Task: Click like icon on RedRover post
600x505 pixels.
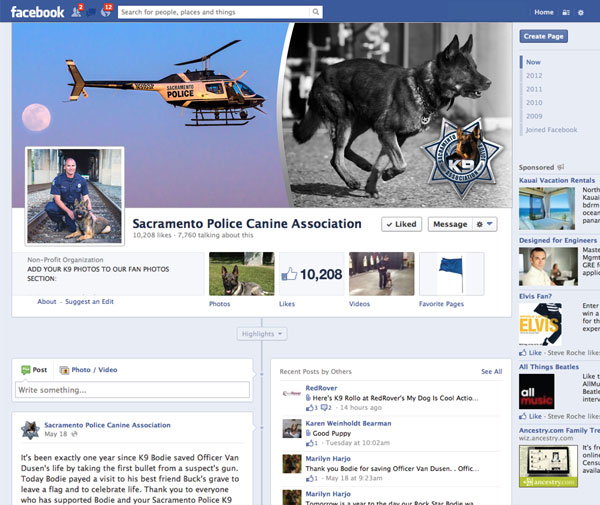Action: point(309,408)
